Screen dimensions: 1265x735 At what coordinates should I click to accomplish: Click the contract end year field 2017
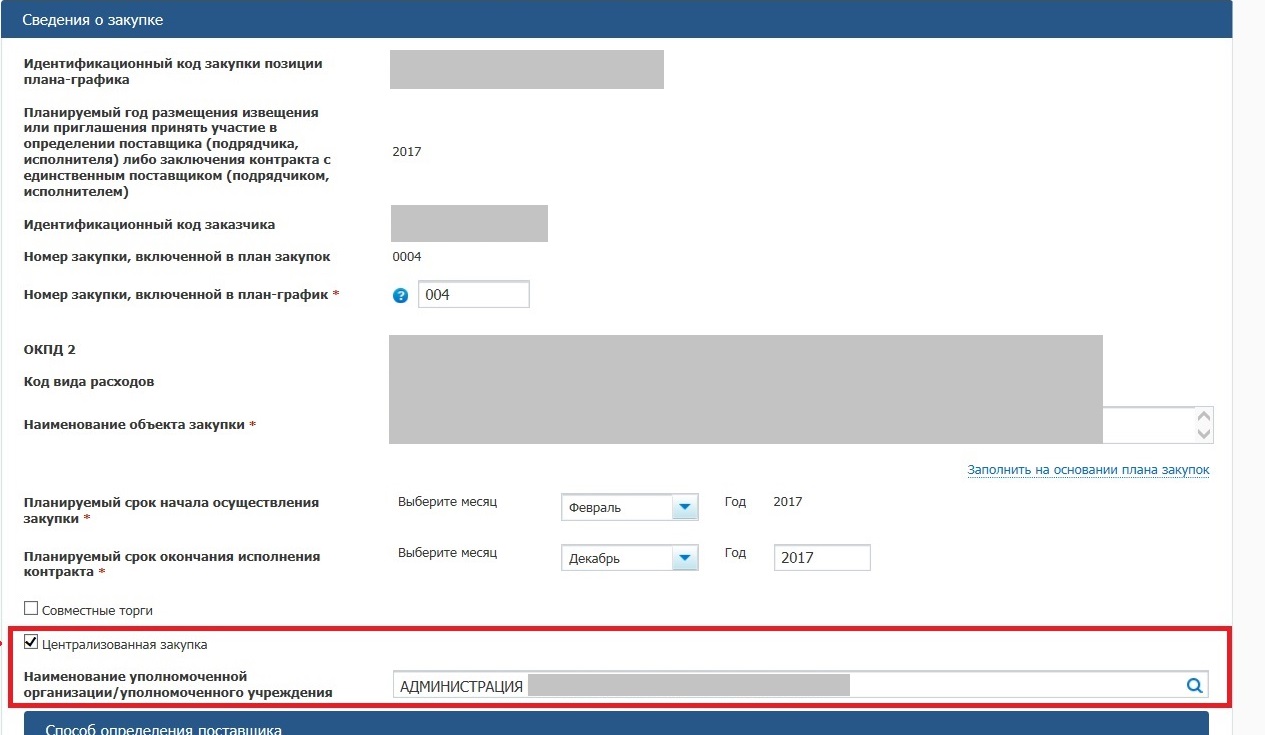point(821,558)
